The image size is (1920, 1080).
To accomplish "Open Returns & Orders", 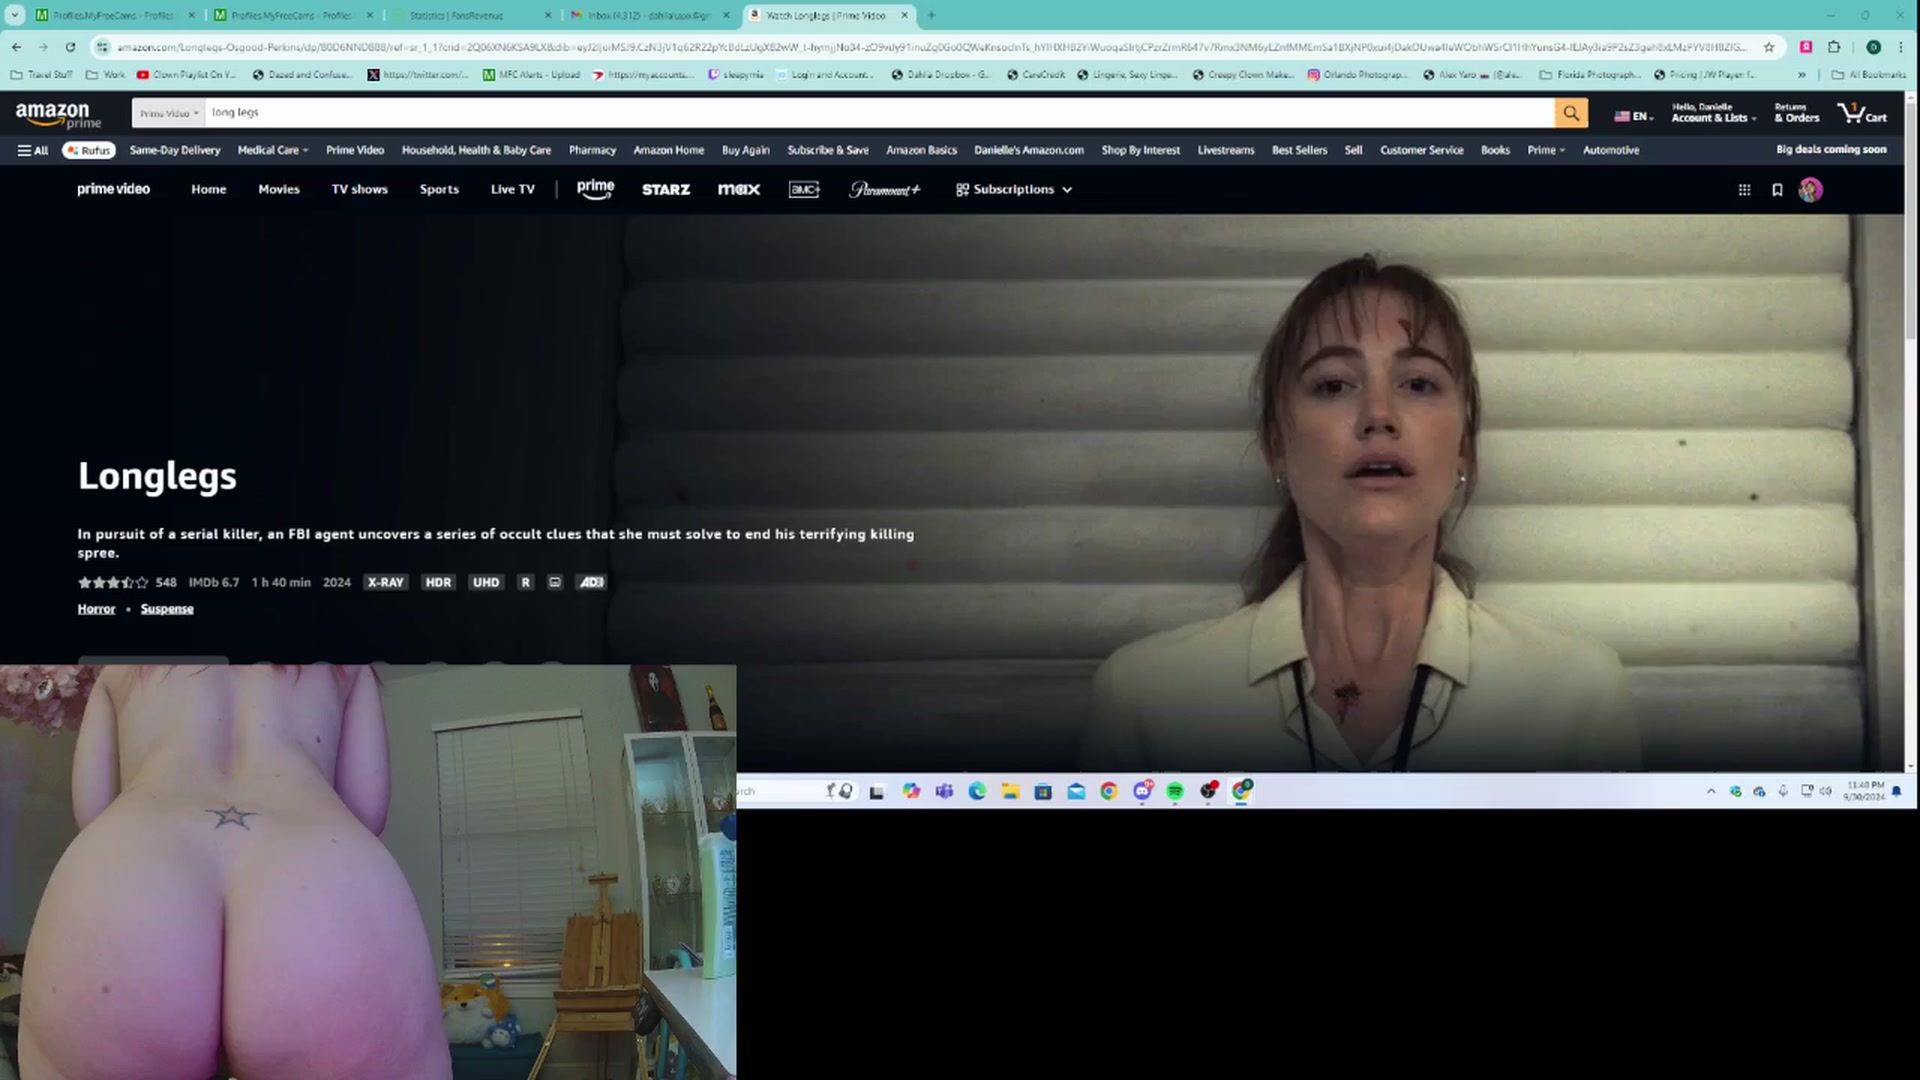I will pyautogui.click(x=1797, y=113).
